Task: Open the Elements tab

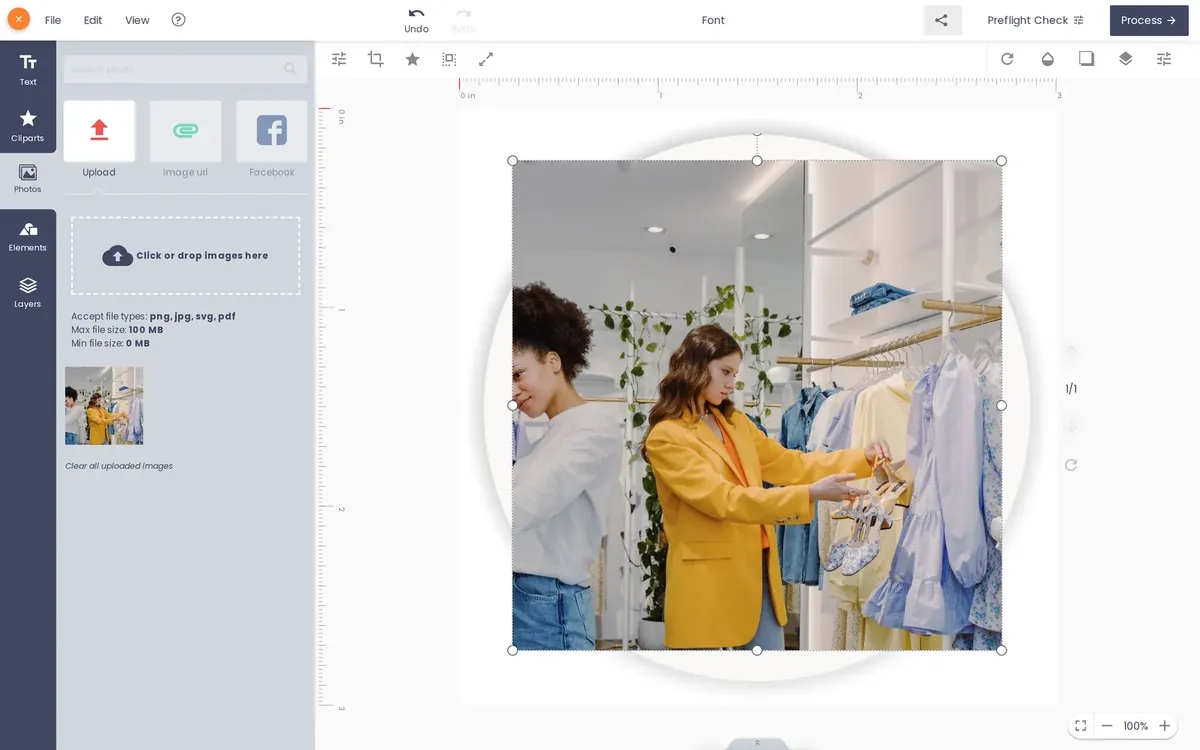Action: 28,236
